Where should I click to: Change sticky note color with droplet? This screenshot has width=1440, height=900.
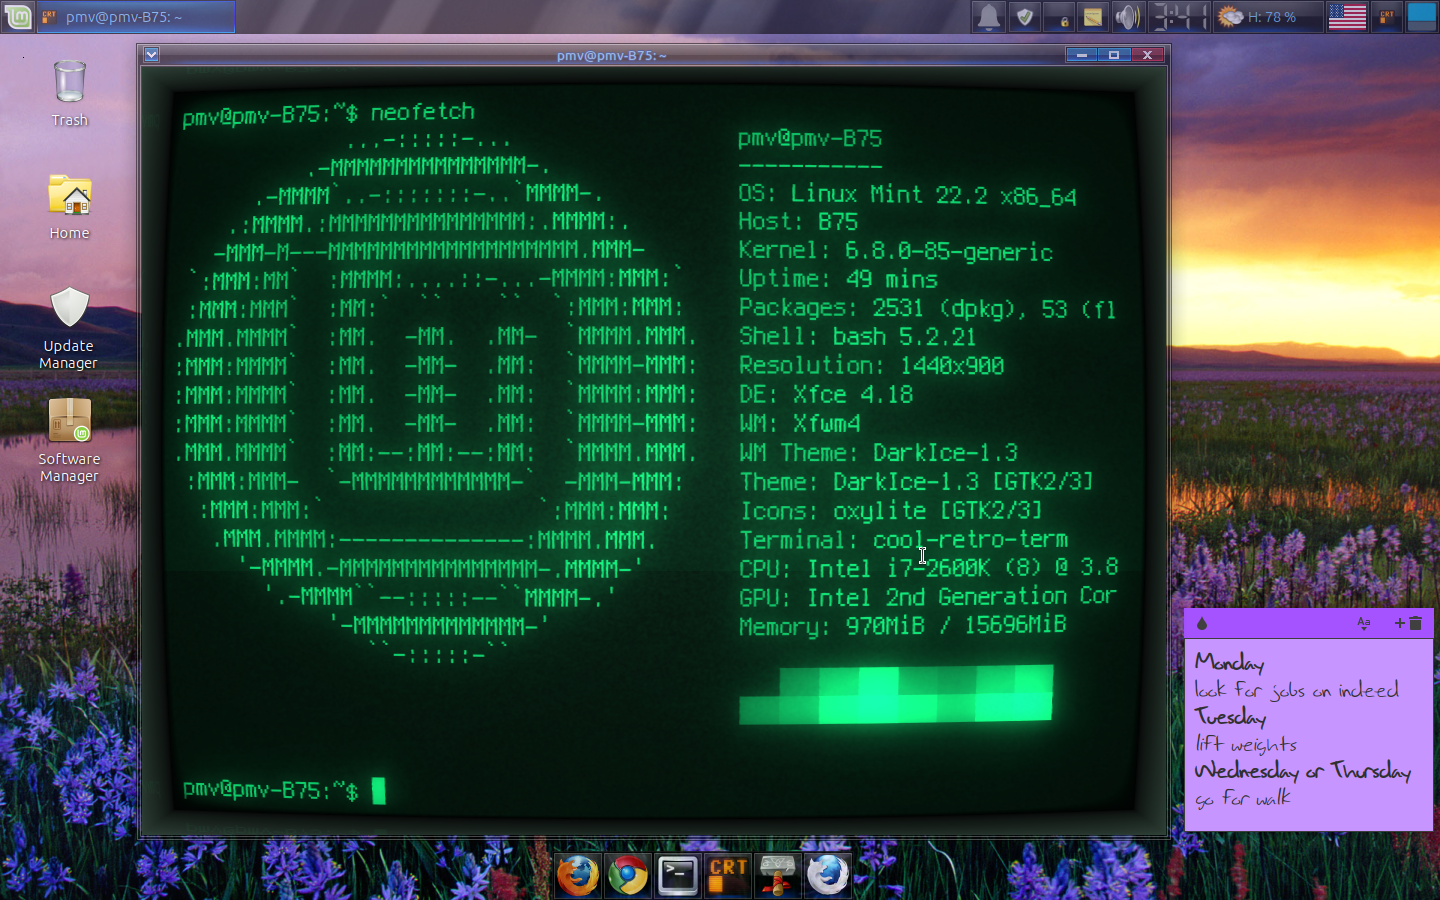(x=1202, y=623)
